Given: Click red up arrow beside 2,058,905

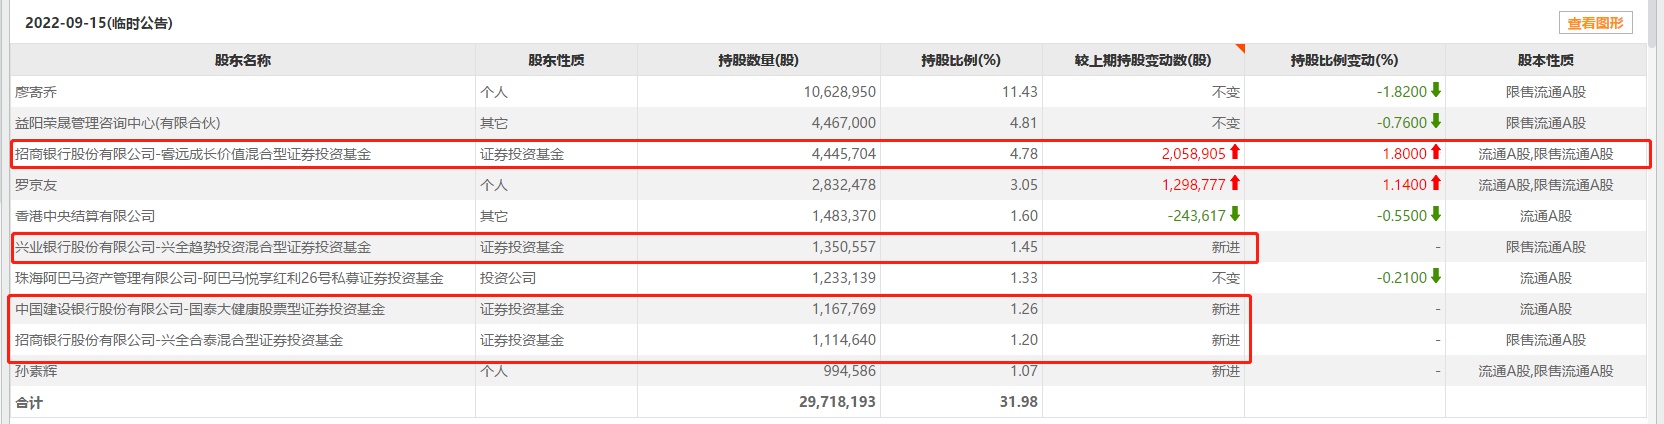Looking at the screenshot, I should (1235, 152).
